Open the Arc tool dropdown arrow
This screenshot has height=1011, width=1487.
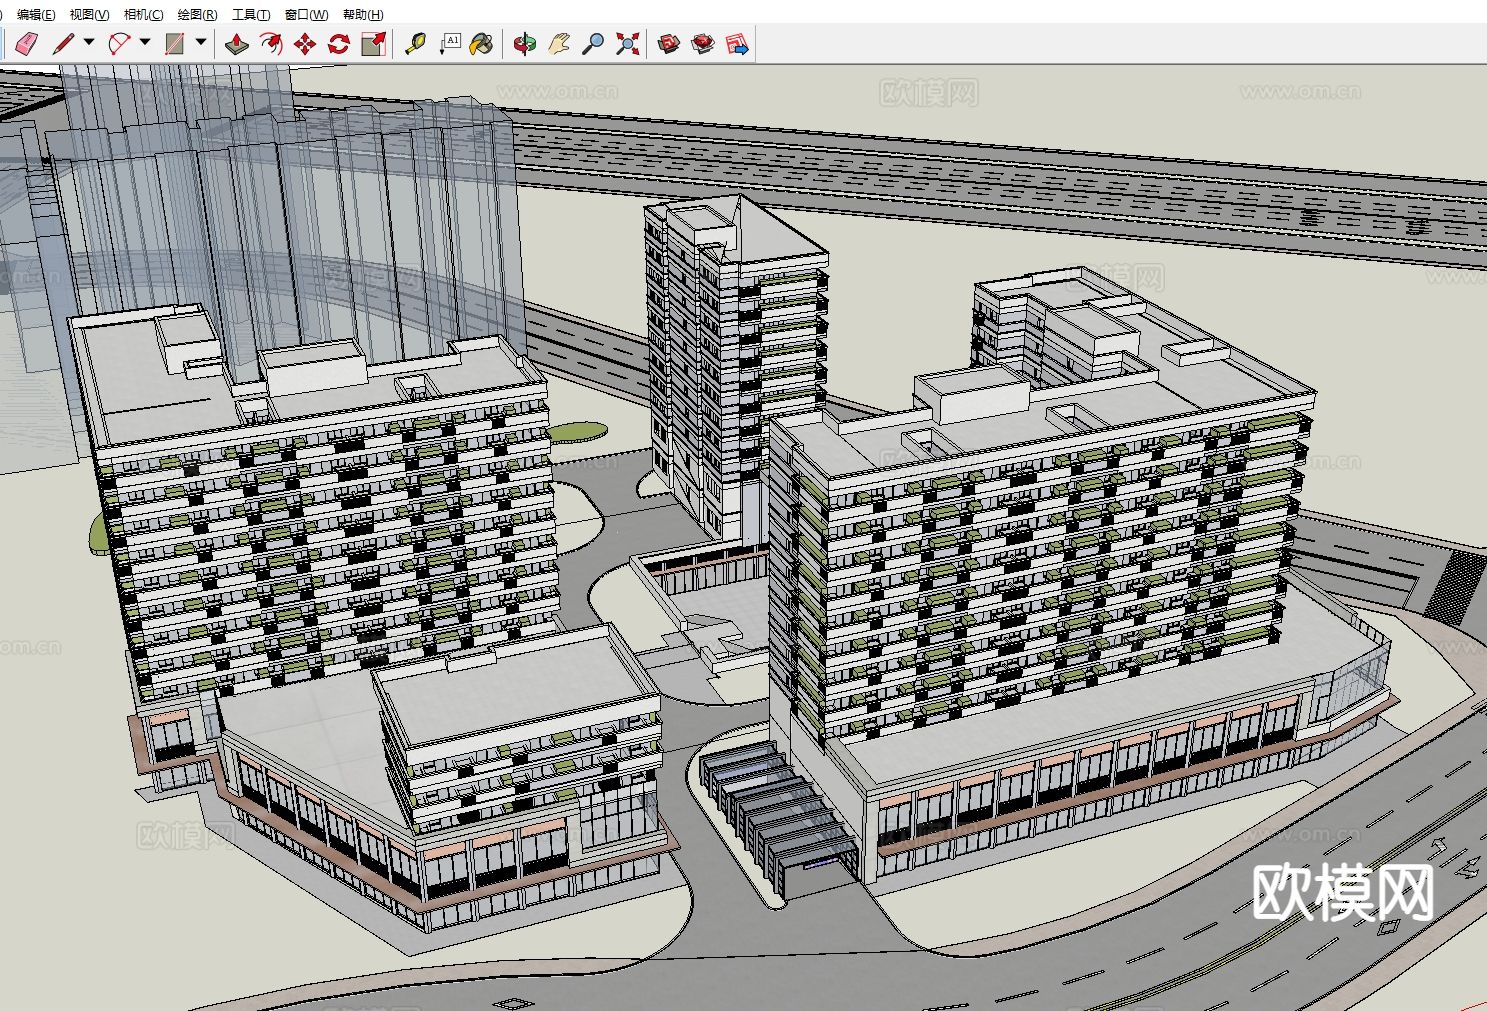point(145,43)
